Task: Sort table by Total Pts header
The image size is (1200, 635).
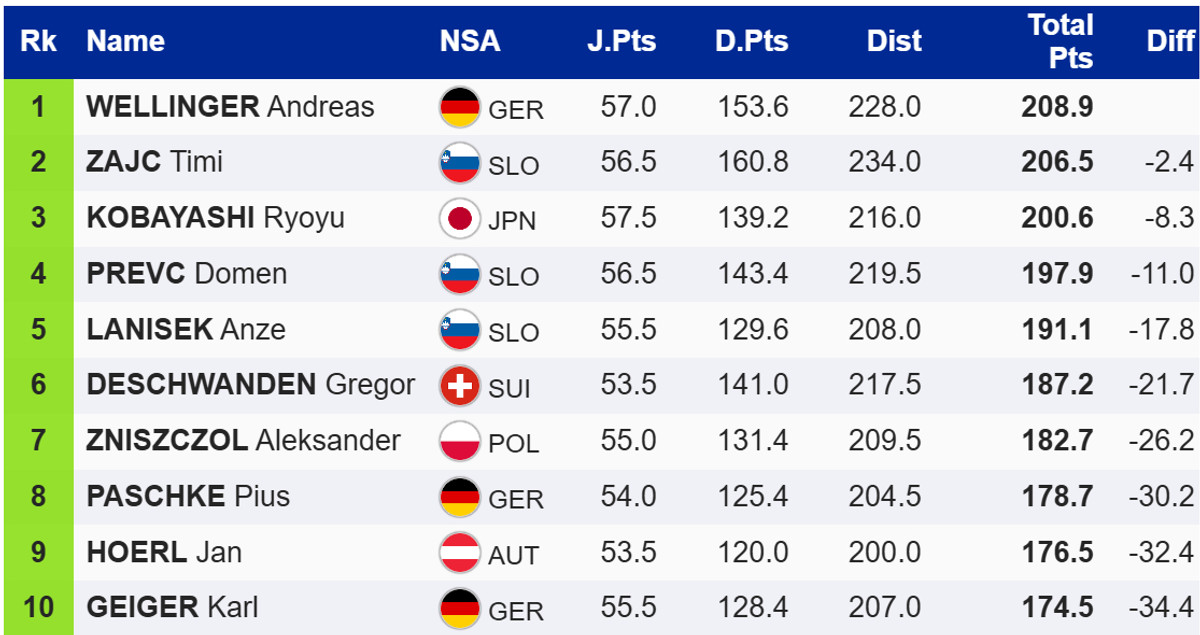Action: coord(1060,41)
